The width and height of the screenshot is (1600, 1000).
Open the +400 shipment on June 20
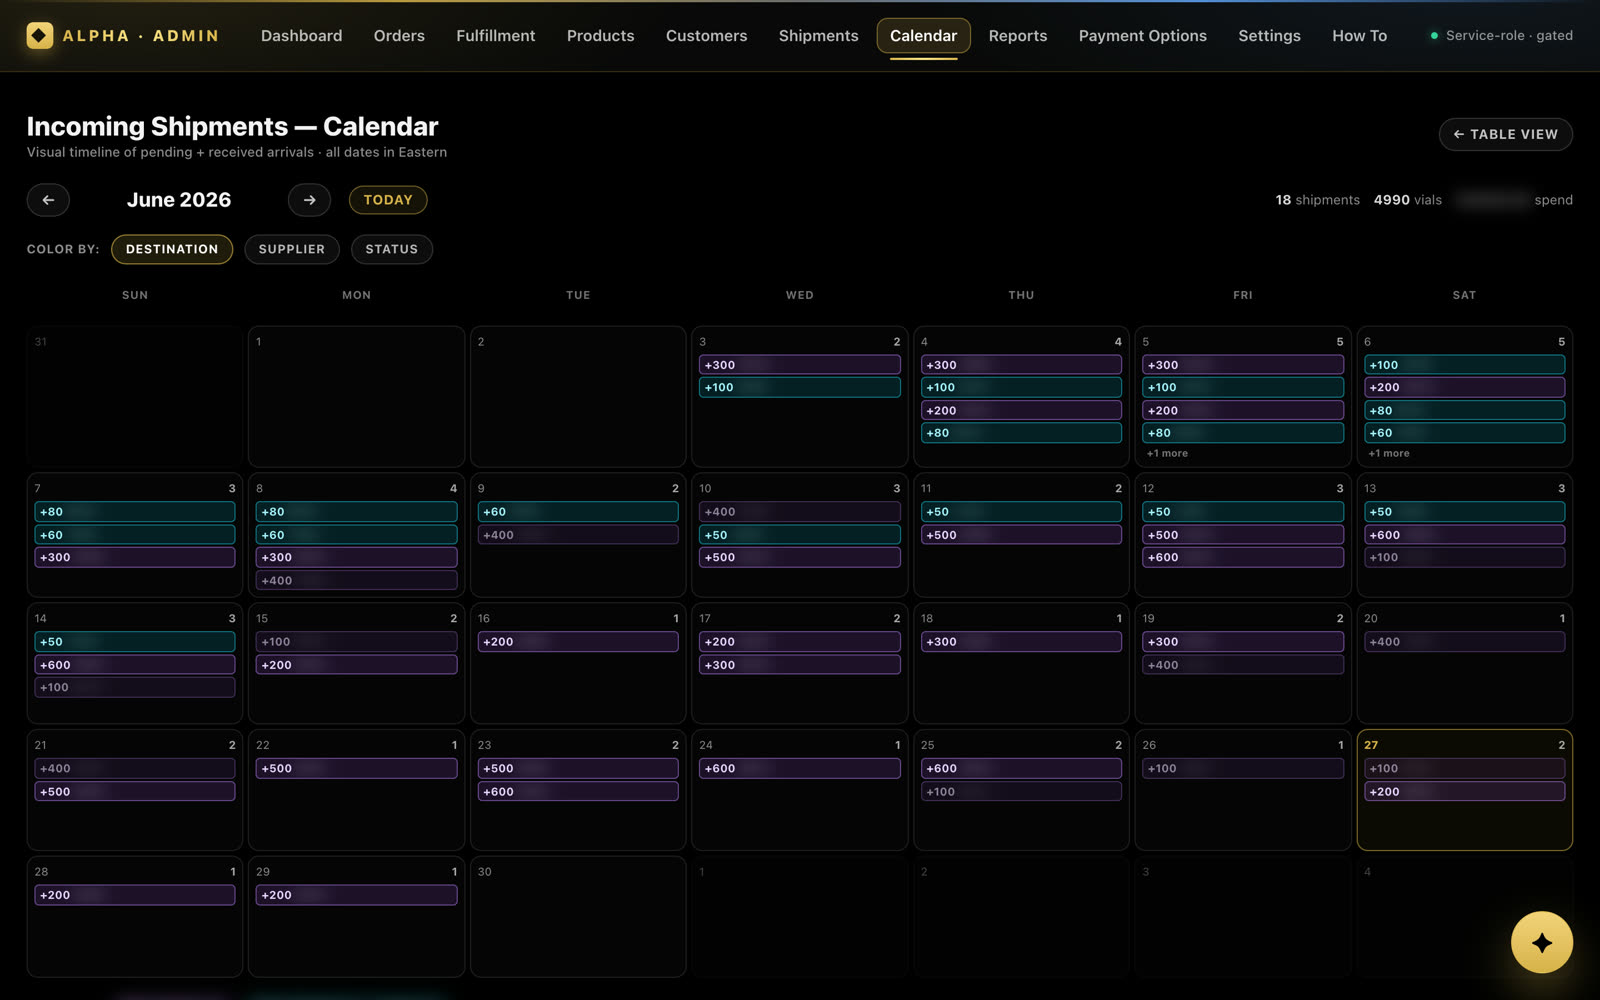[x=1464, y=642]
